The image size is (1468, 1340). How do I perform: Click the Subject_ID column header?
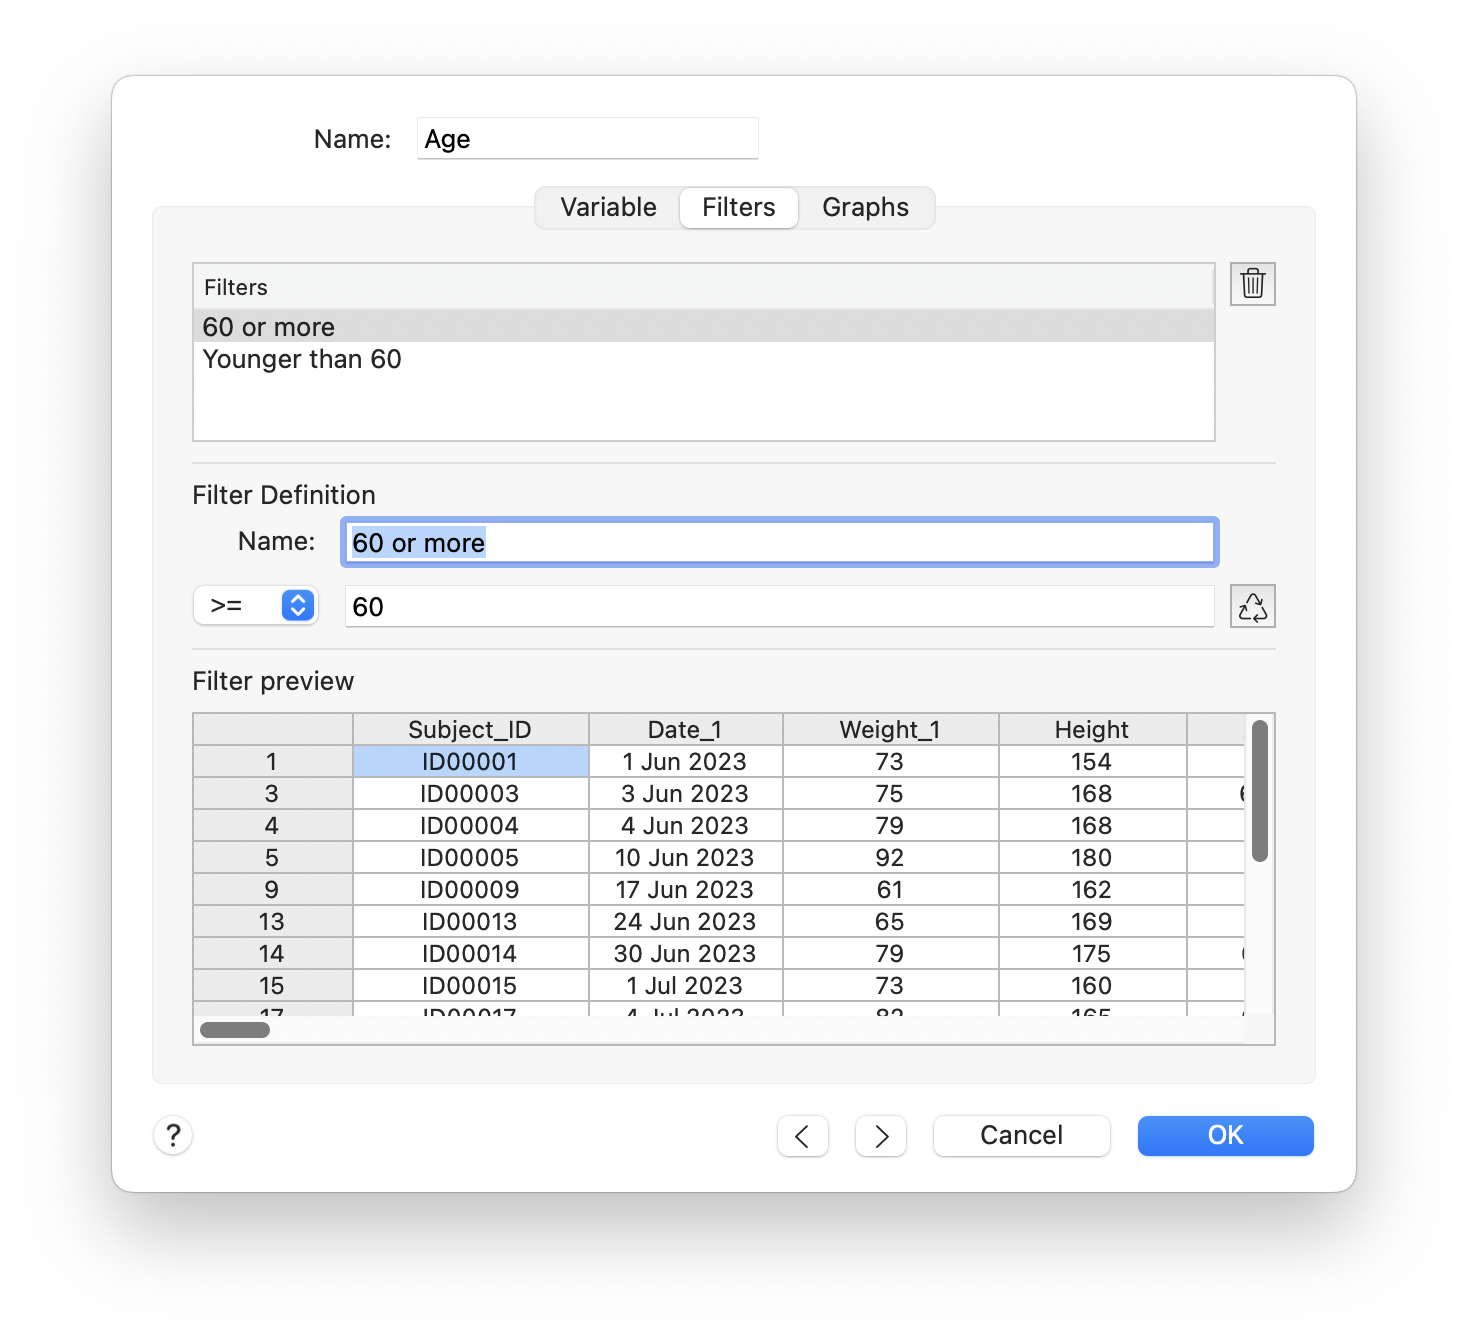point(470,730)
